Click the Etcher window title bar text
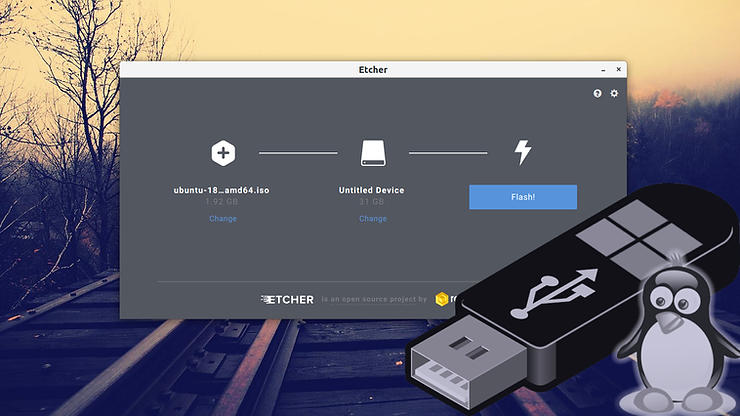740x416 pixels. click(373, 70)
